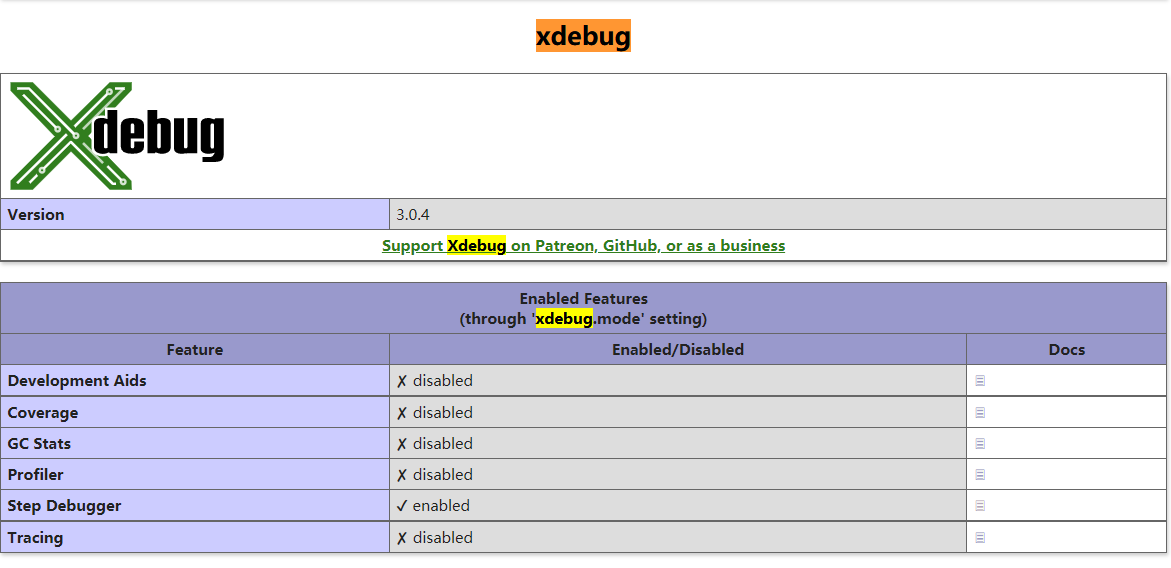The height and width of the screenshot is (568, 1171).
Task: Select the version number 3.0.4
Action: pyautogui.click(x=413, y=215)
